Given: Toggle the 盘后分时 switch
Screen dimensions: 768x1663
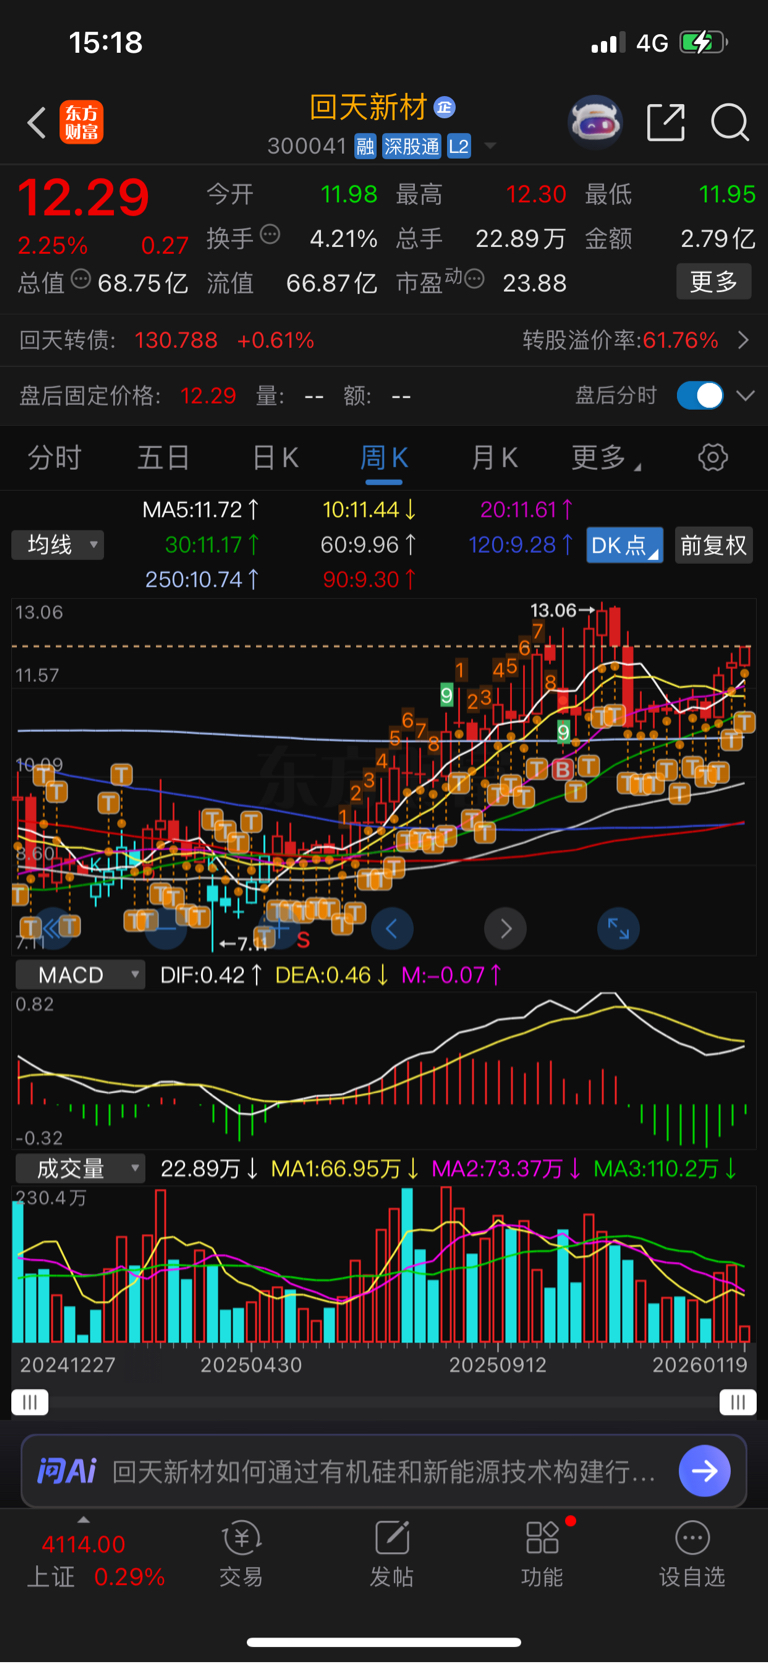Looking at the screenshot, I should [700, 395].
